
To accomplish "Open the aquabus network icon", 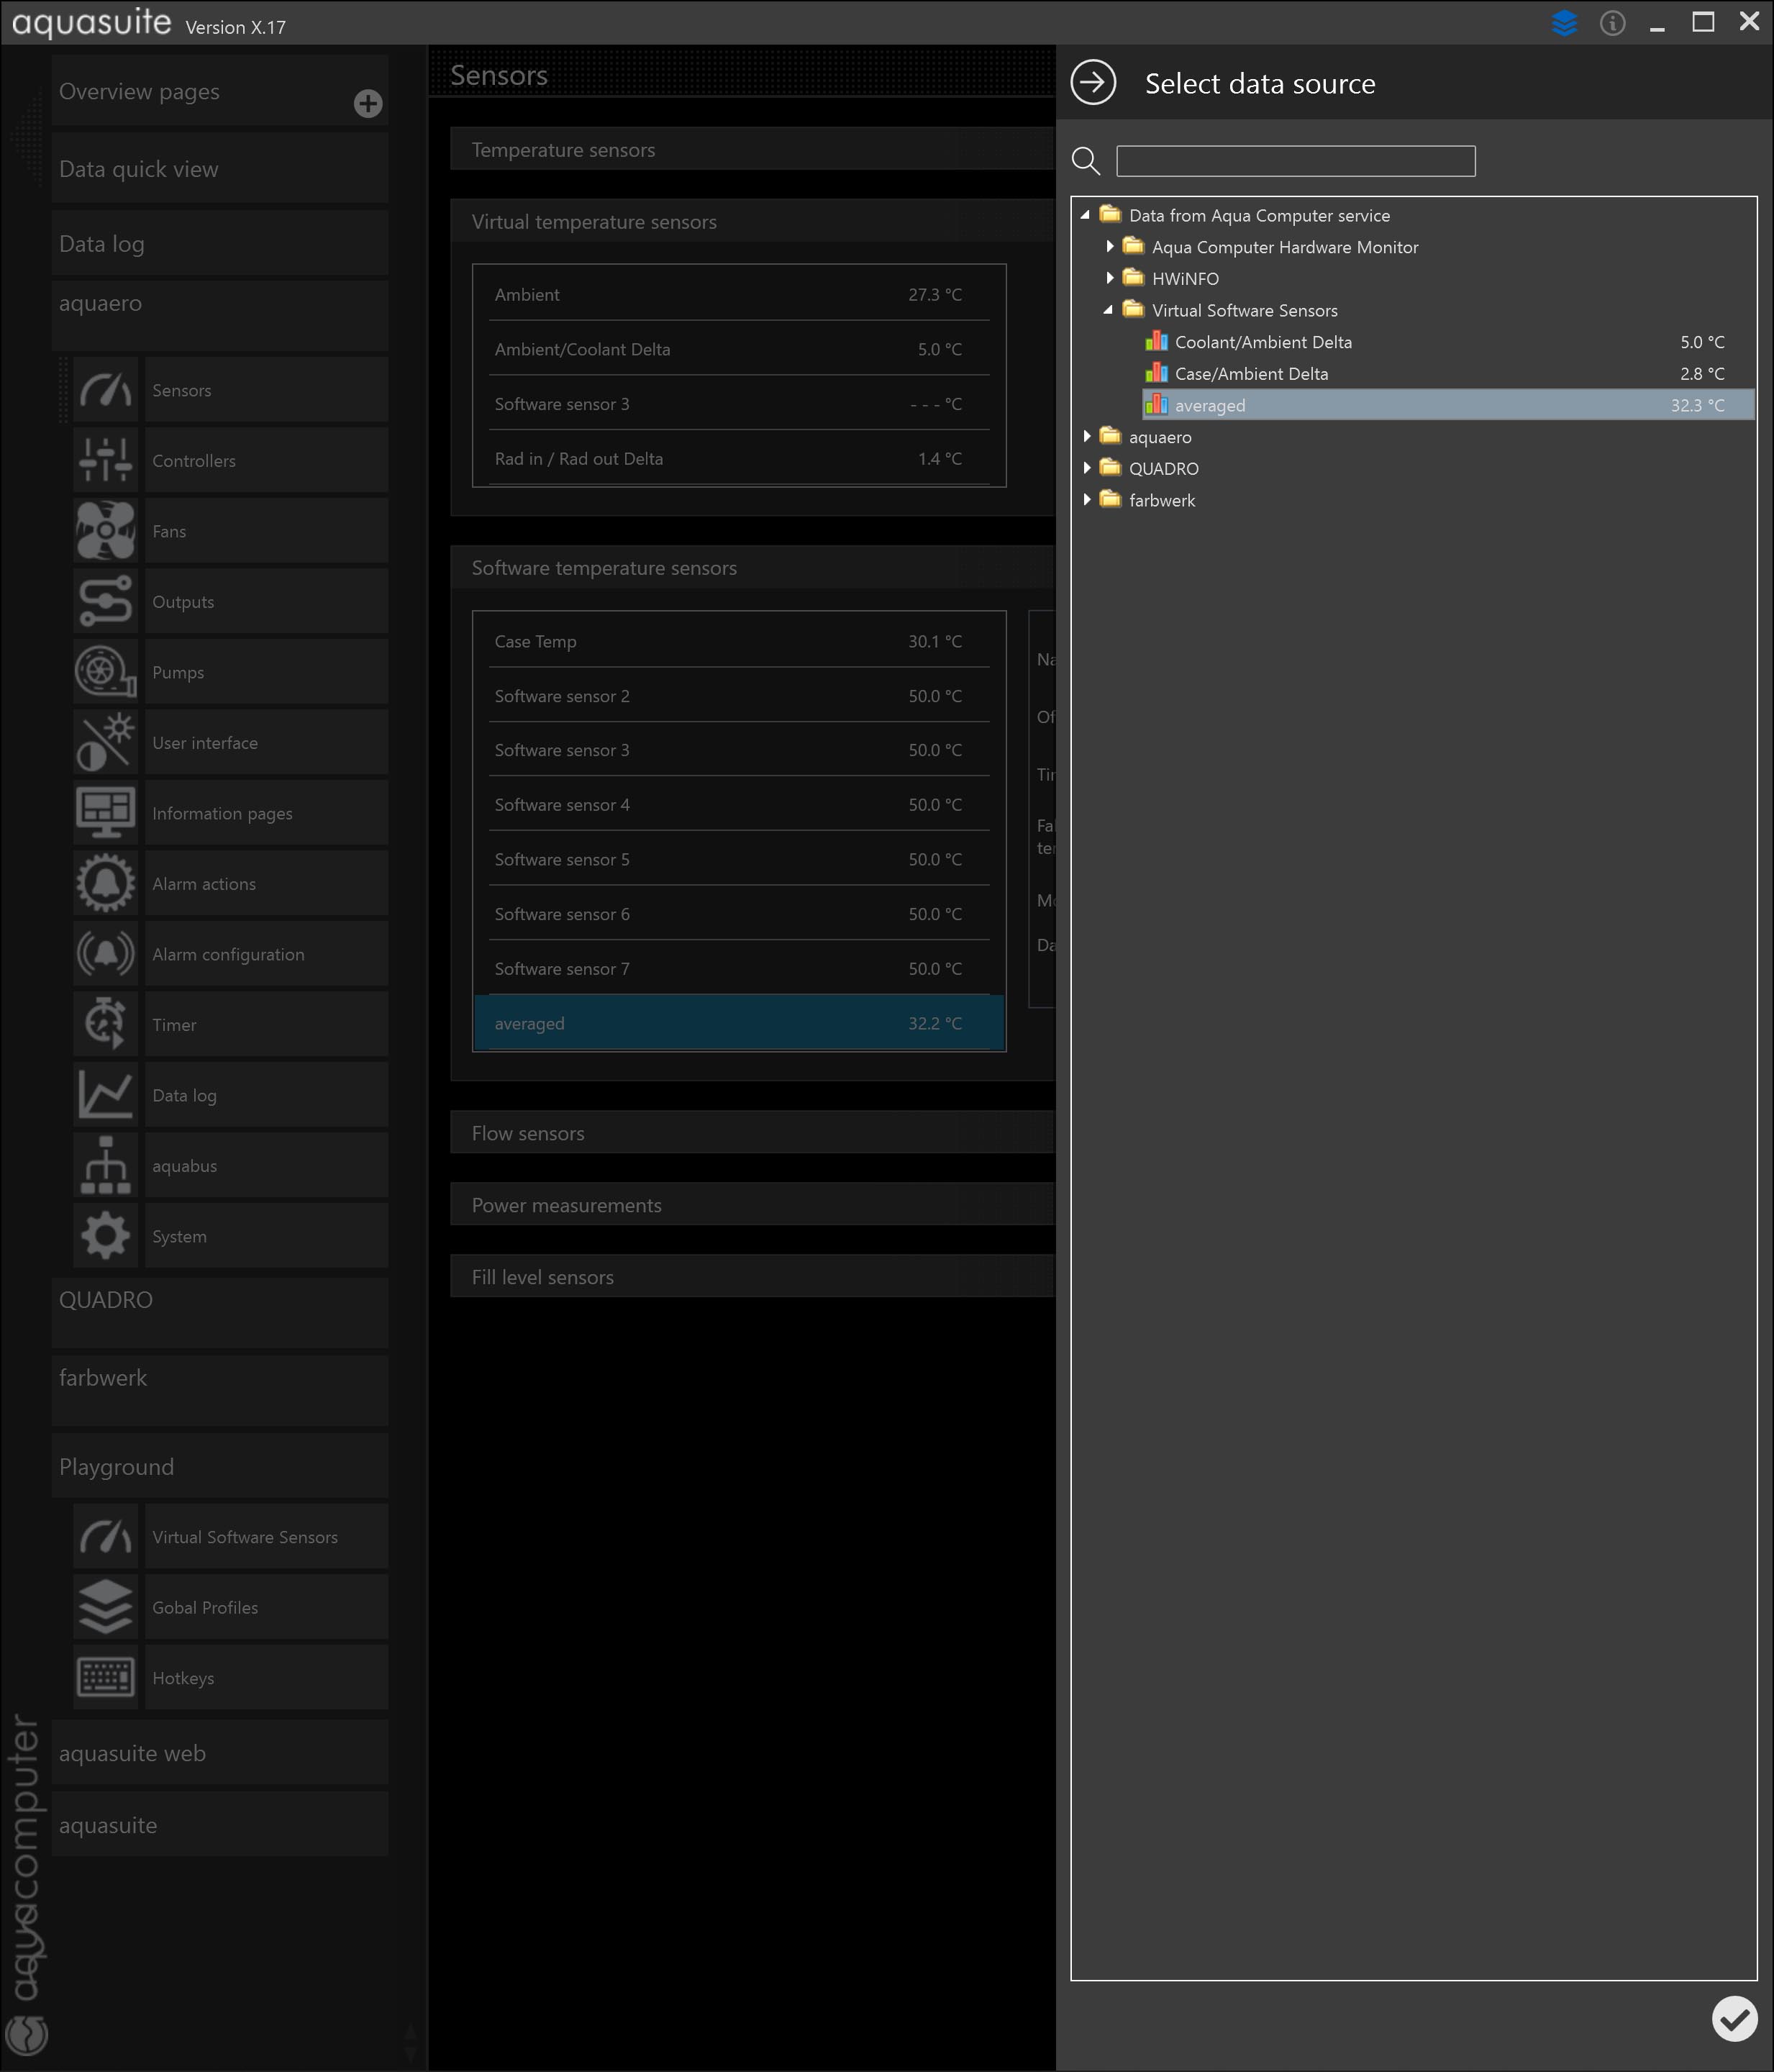I will (105, 1165).
